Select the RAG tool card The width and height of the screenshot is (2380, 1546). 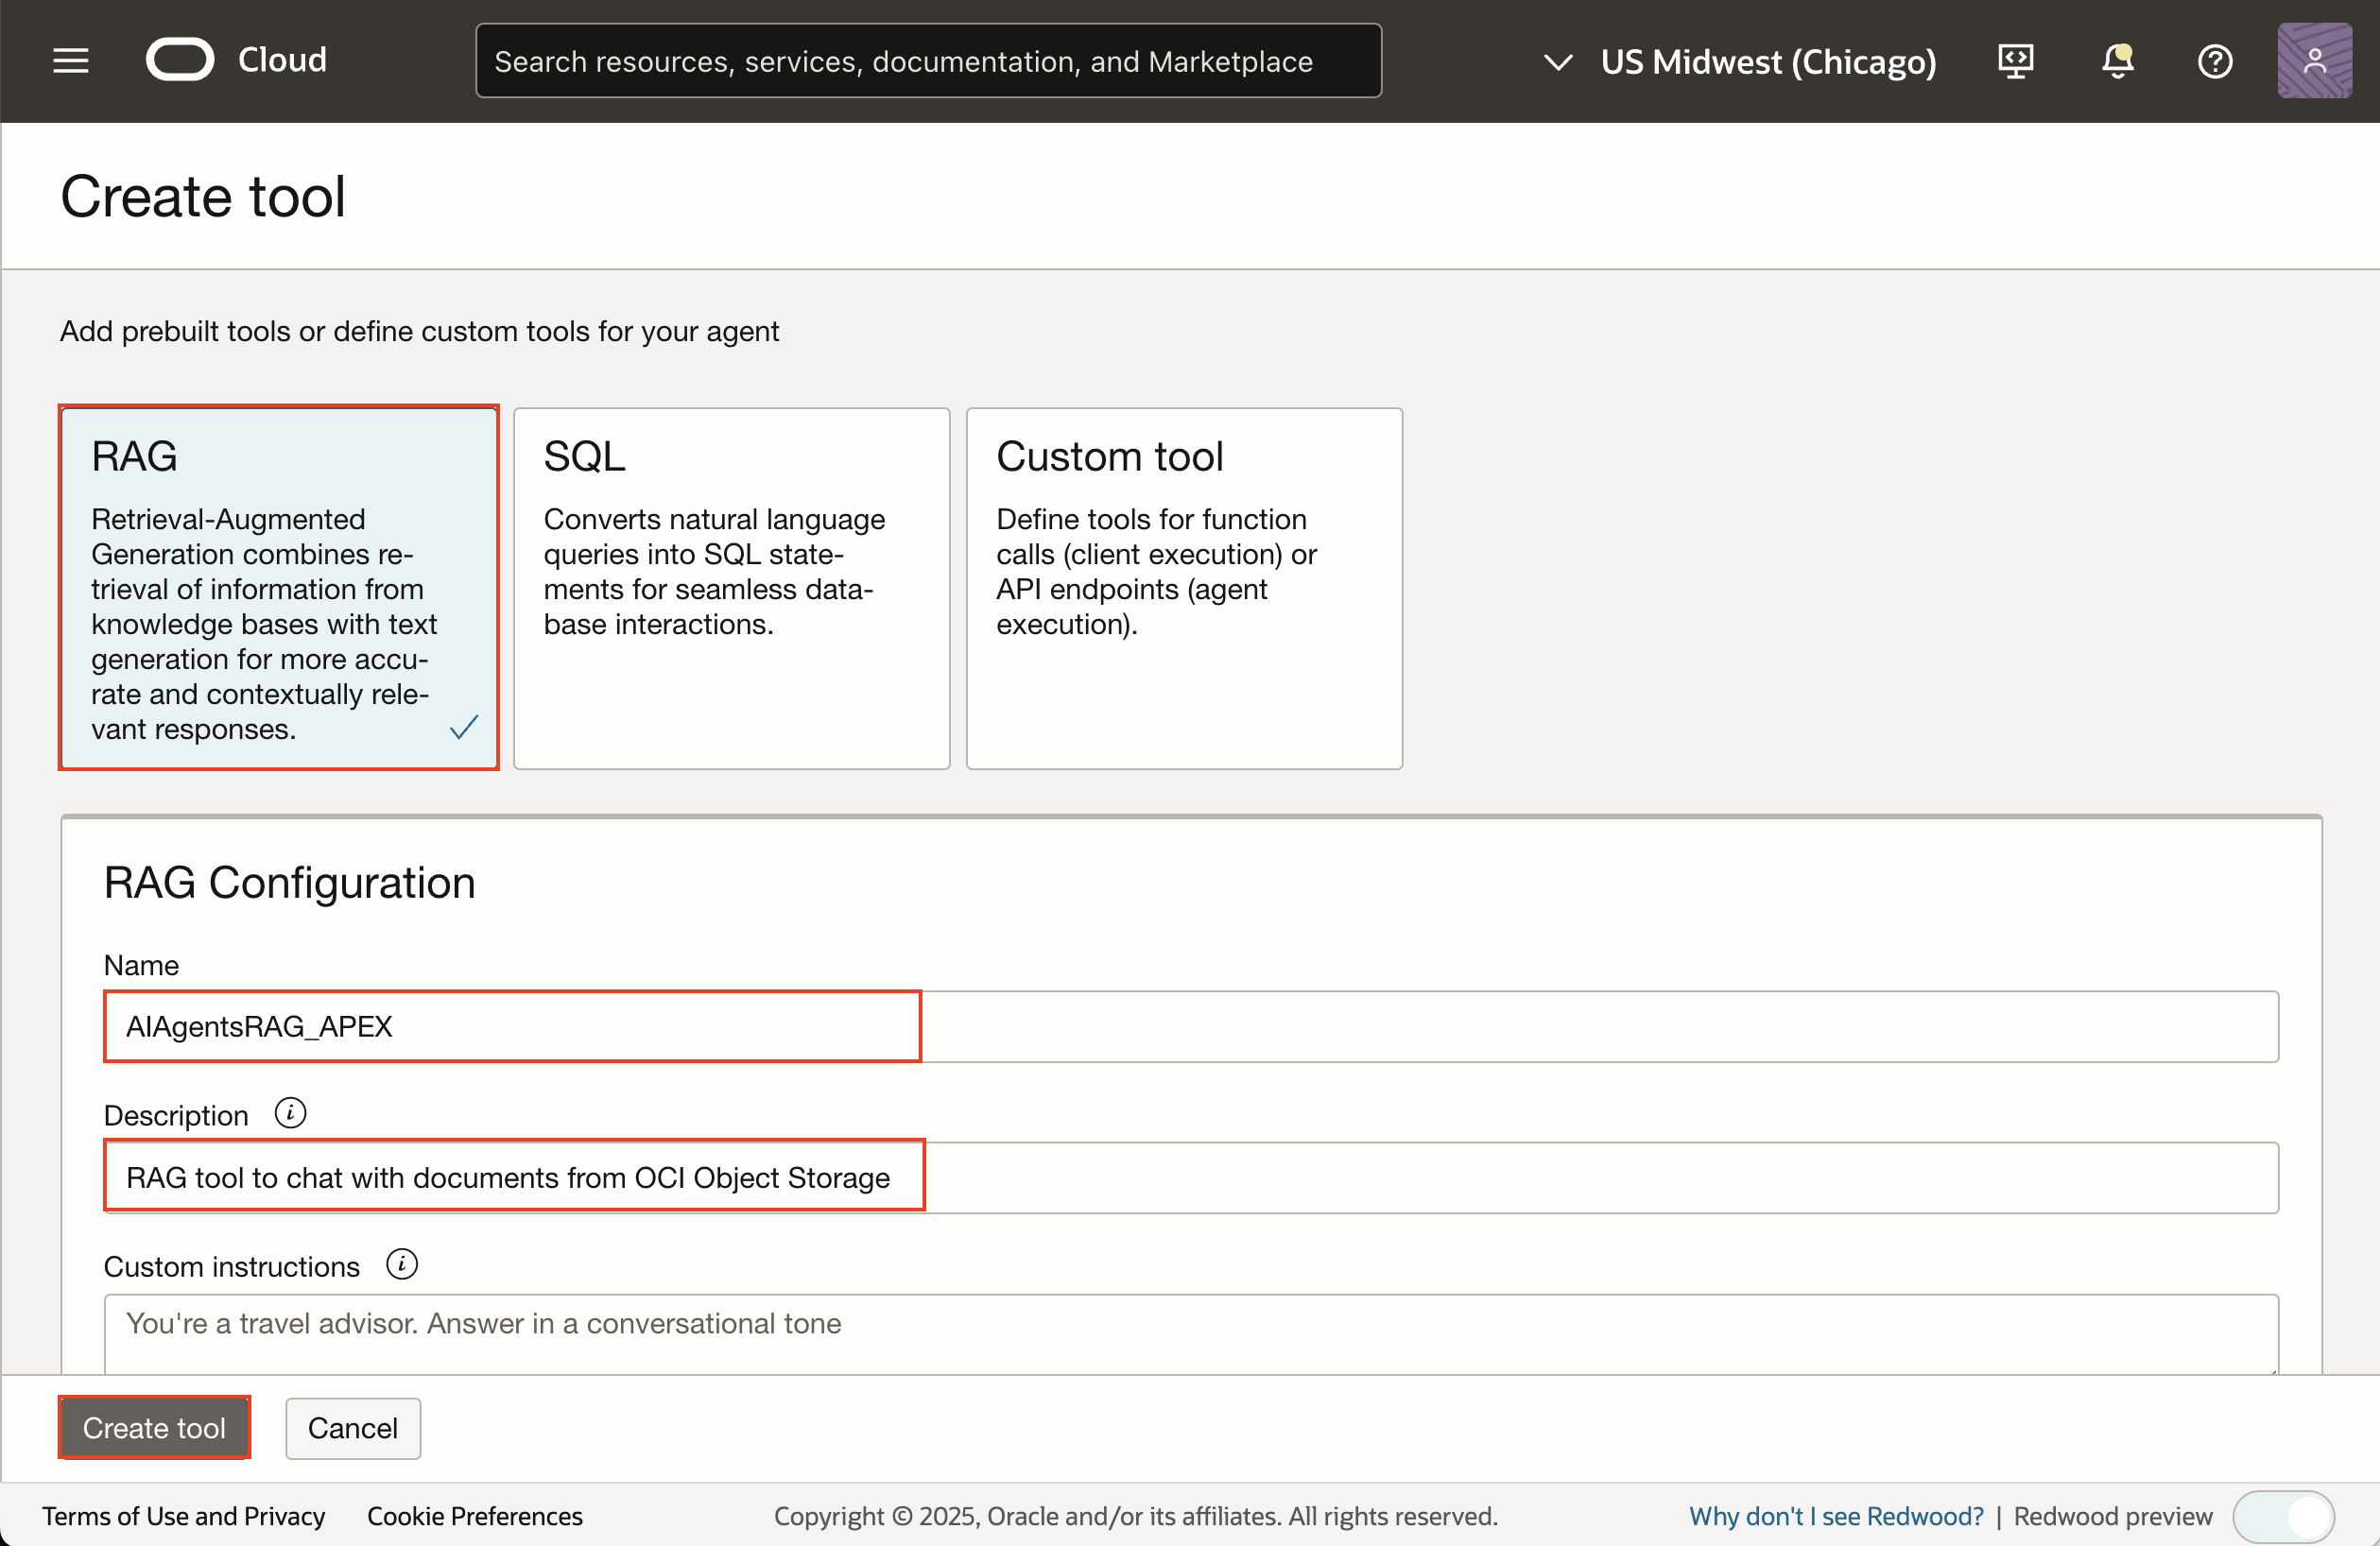279,587
